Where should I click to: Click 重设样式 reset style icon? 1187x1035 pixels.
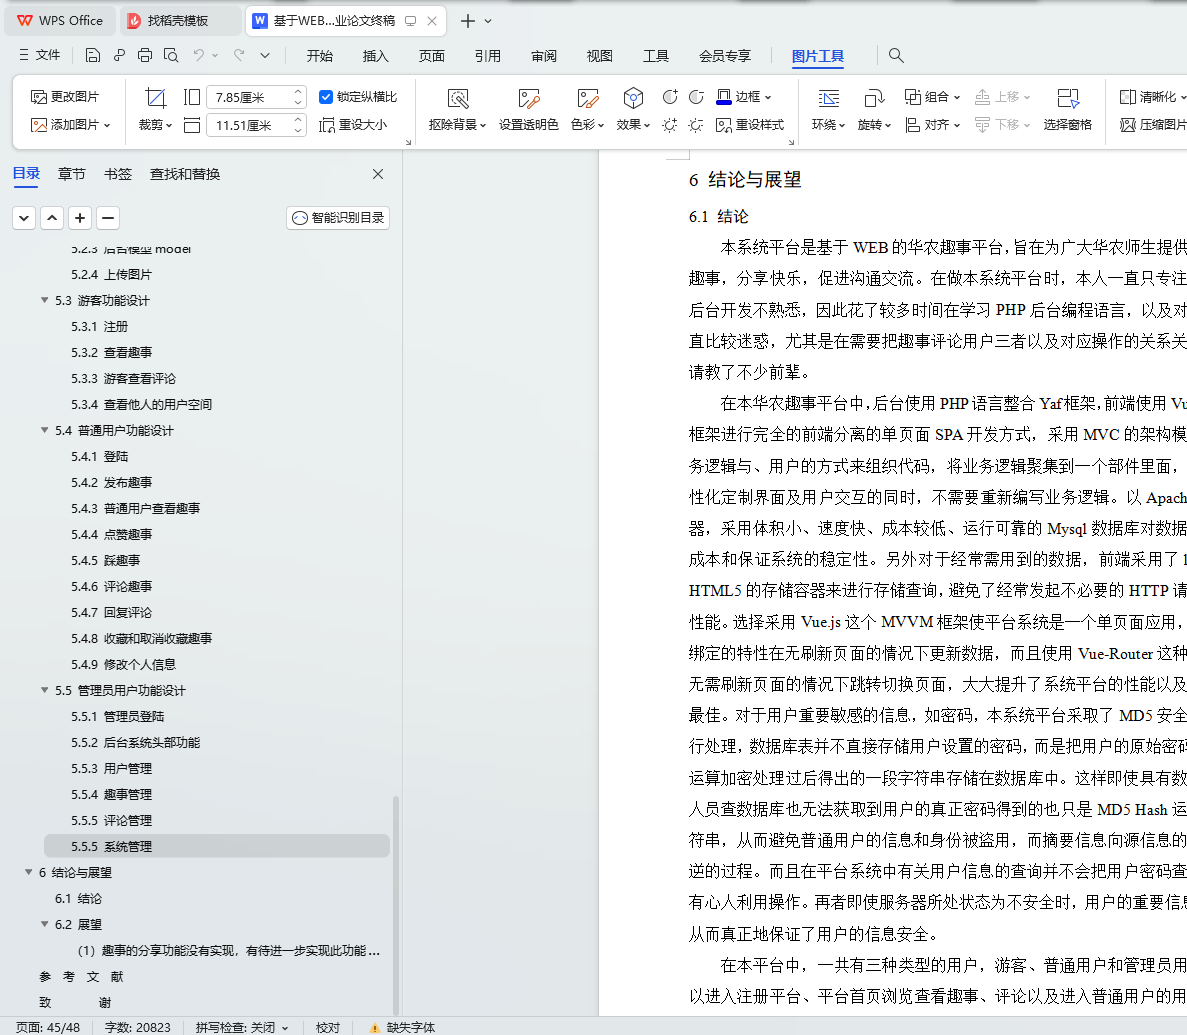[750, 125]
